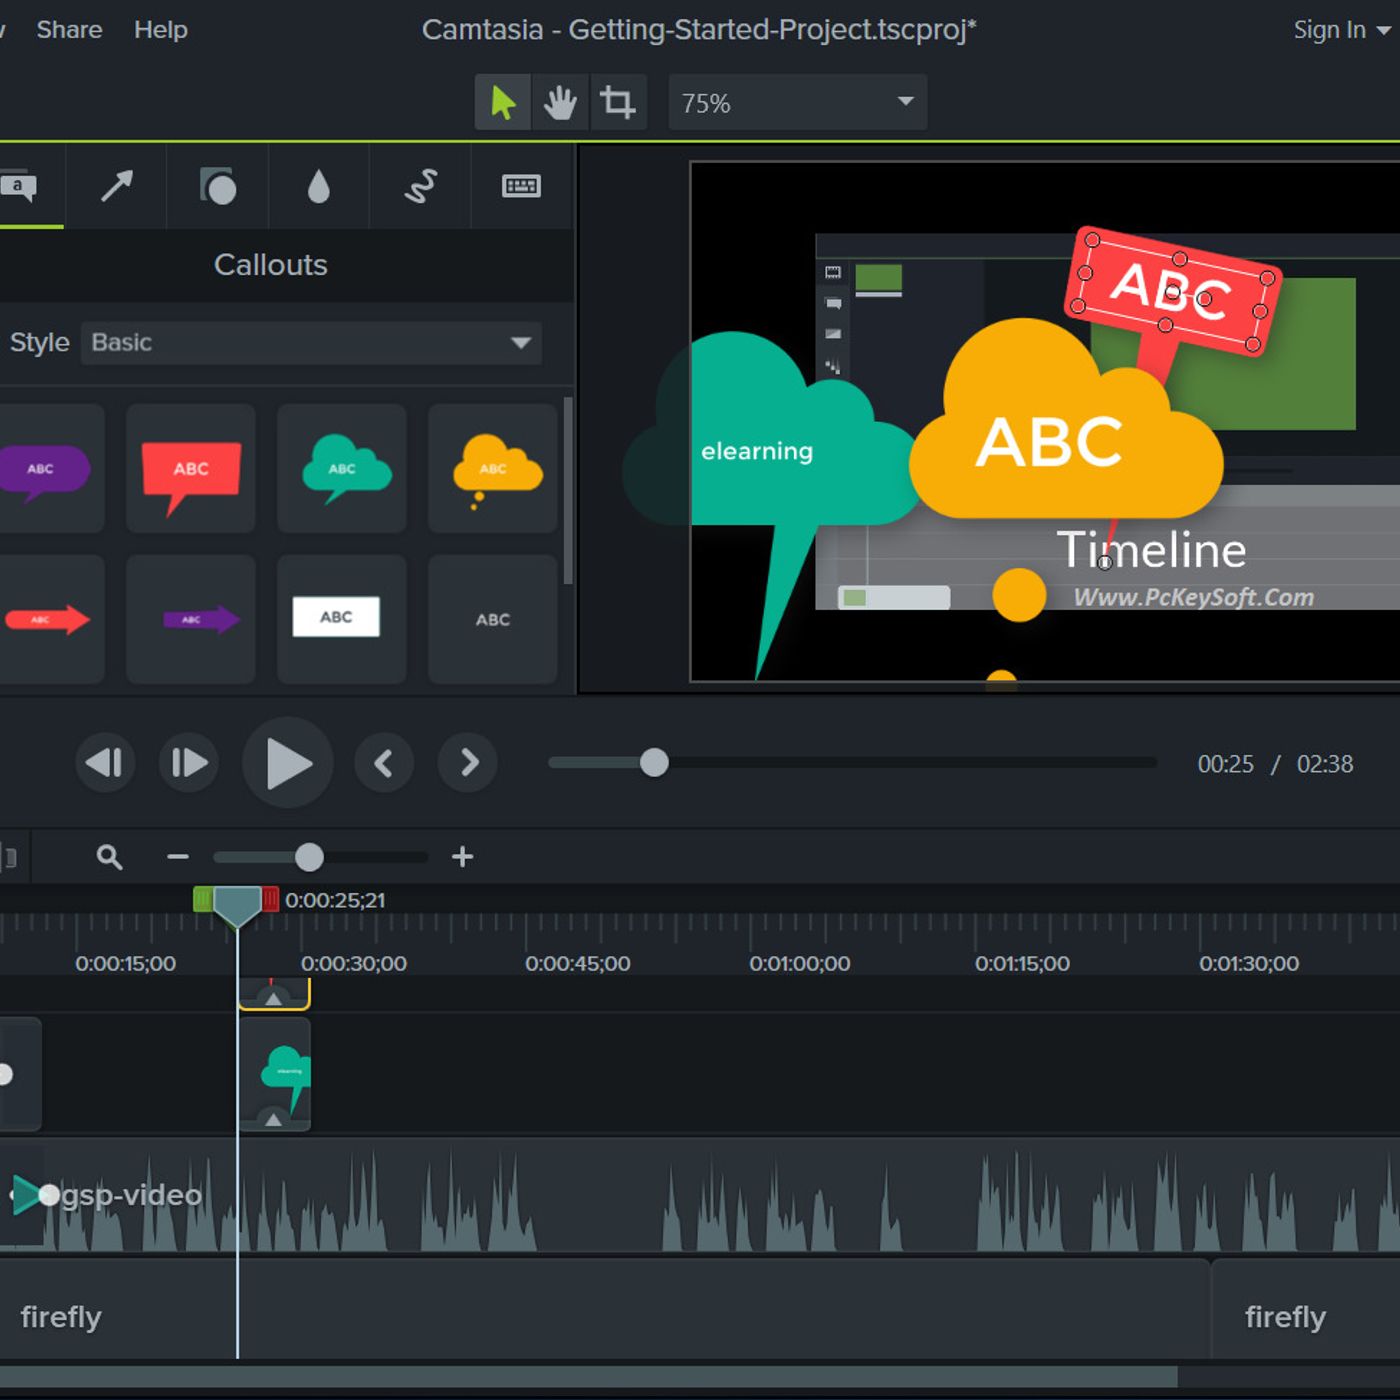
Task: Pick the orange thought cloud callout
Action: pos(493,468)
